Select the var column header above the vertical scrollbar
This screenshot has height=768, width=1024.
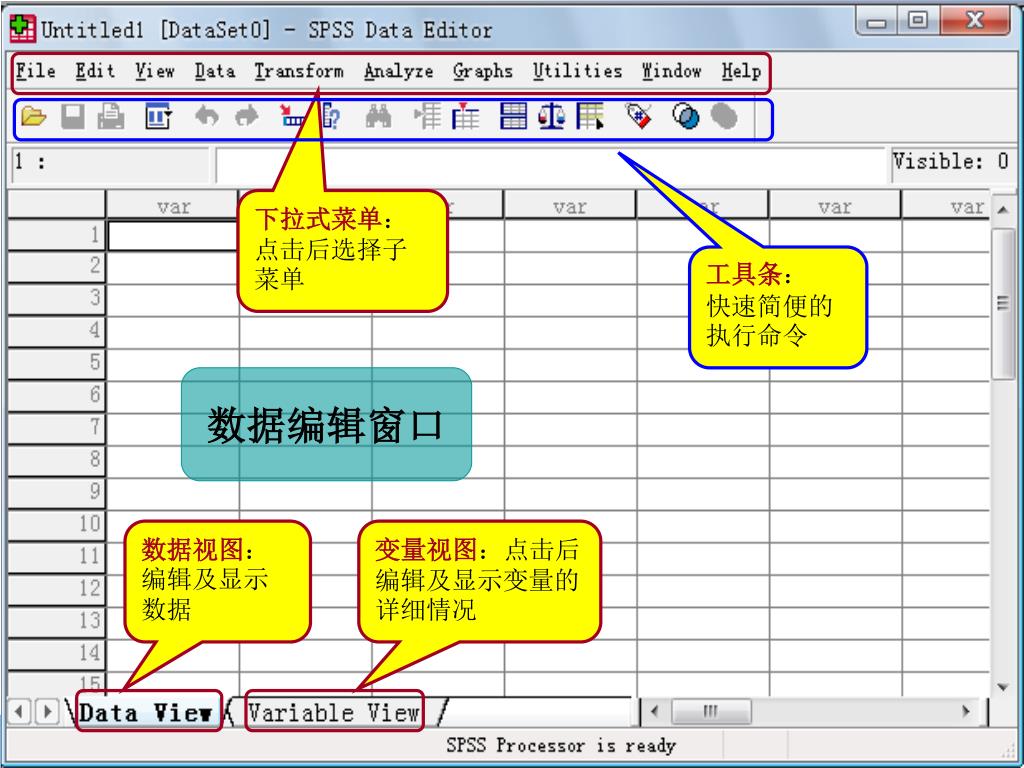(946, 206)
